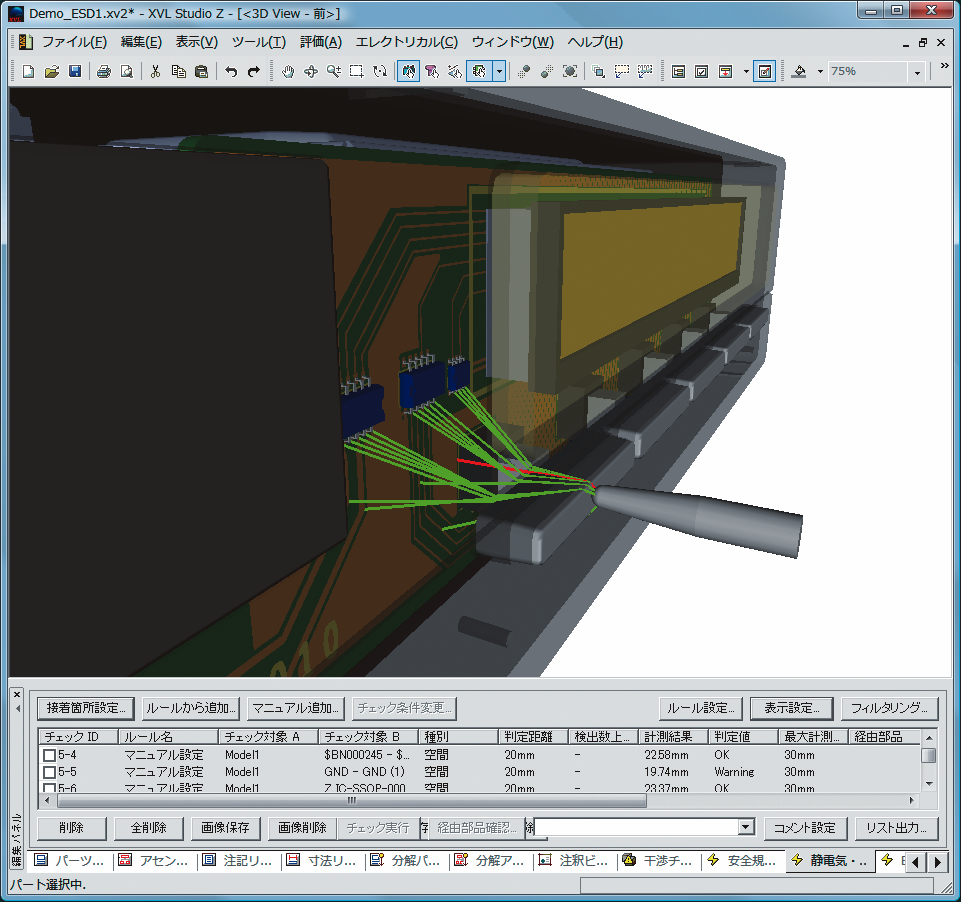
Task: Click the Cut scissors icon
Action: coord(155,72)
